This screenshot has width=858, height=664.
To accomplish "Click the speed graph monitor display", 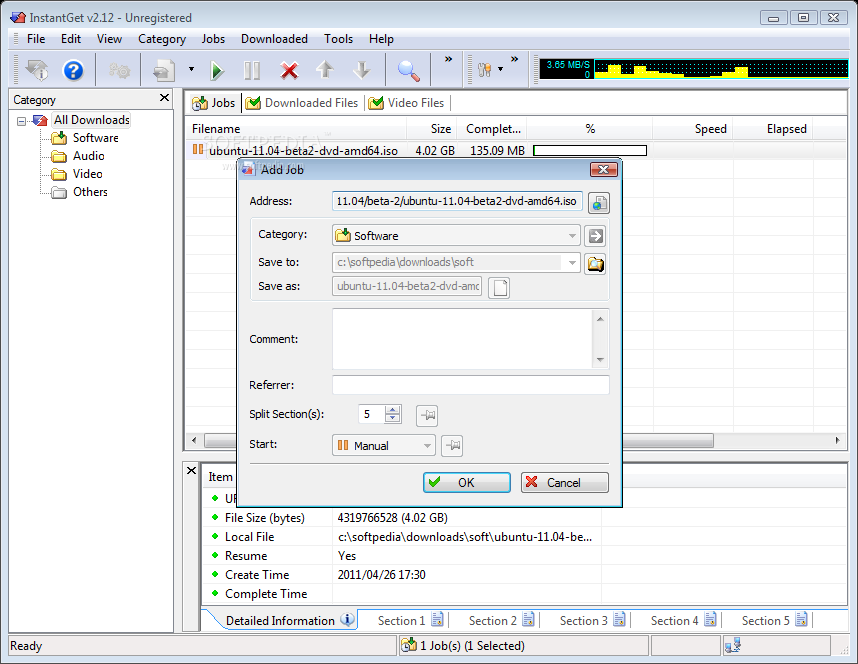I will tap(693, 69).
